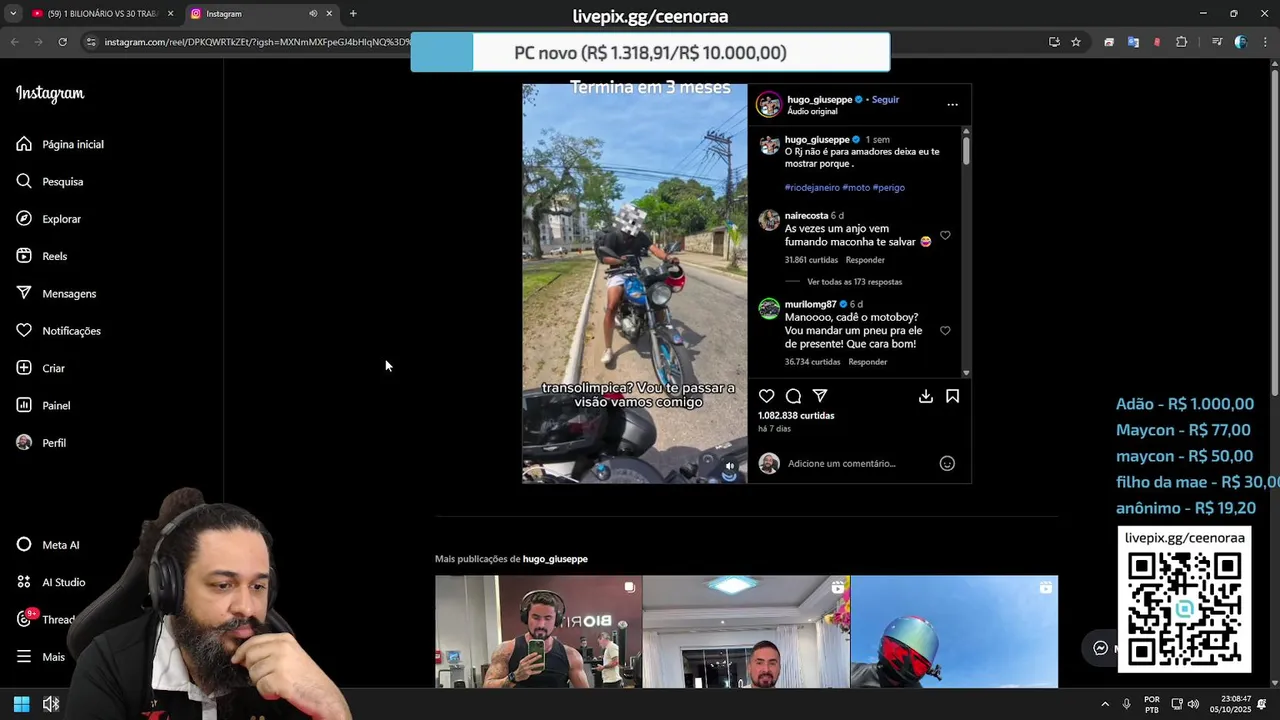Like nairecosta's comment
Image resolution: width=1280 pixels, height=720 pixels.
pos(945,236)
